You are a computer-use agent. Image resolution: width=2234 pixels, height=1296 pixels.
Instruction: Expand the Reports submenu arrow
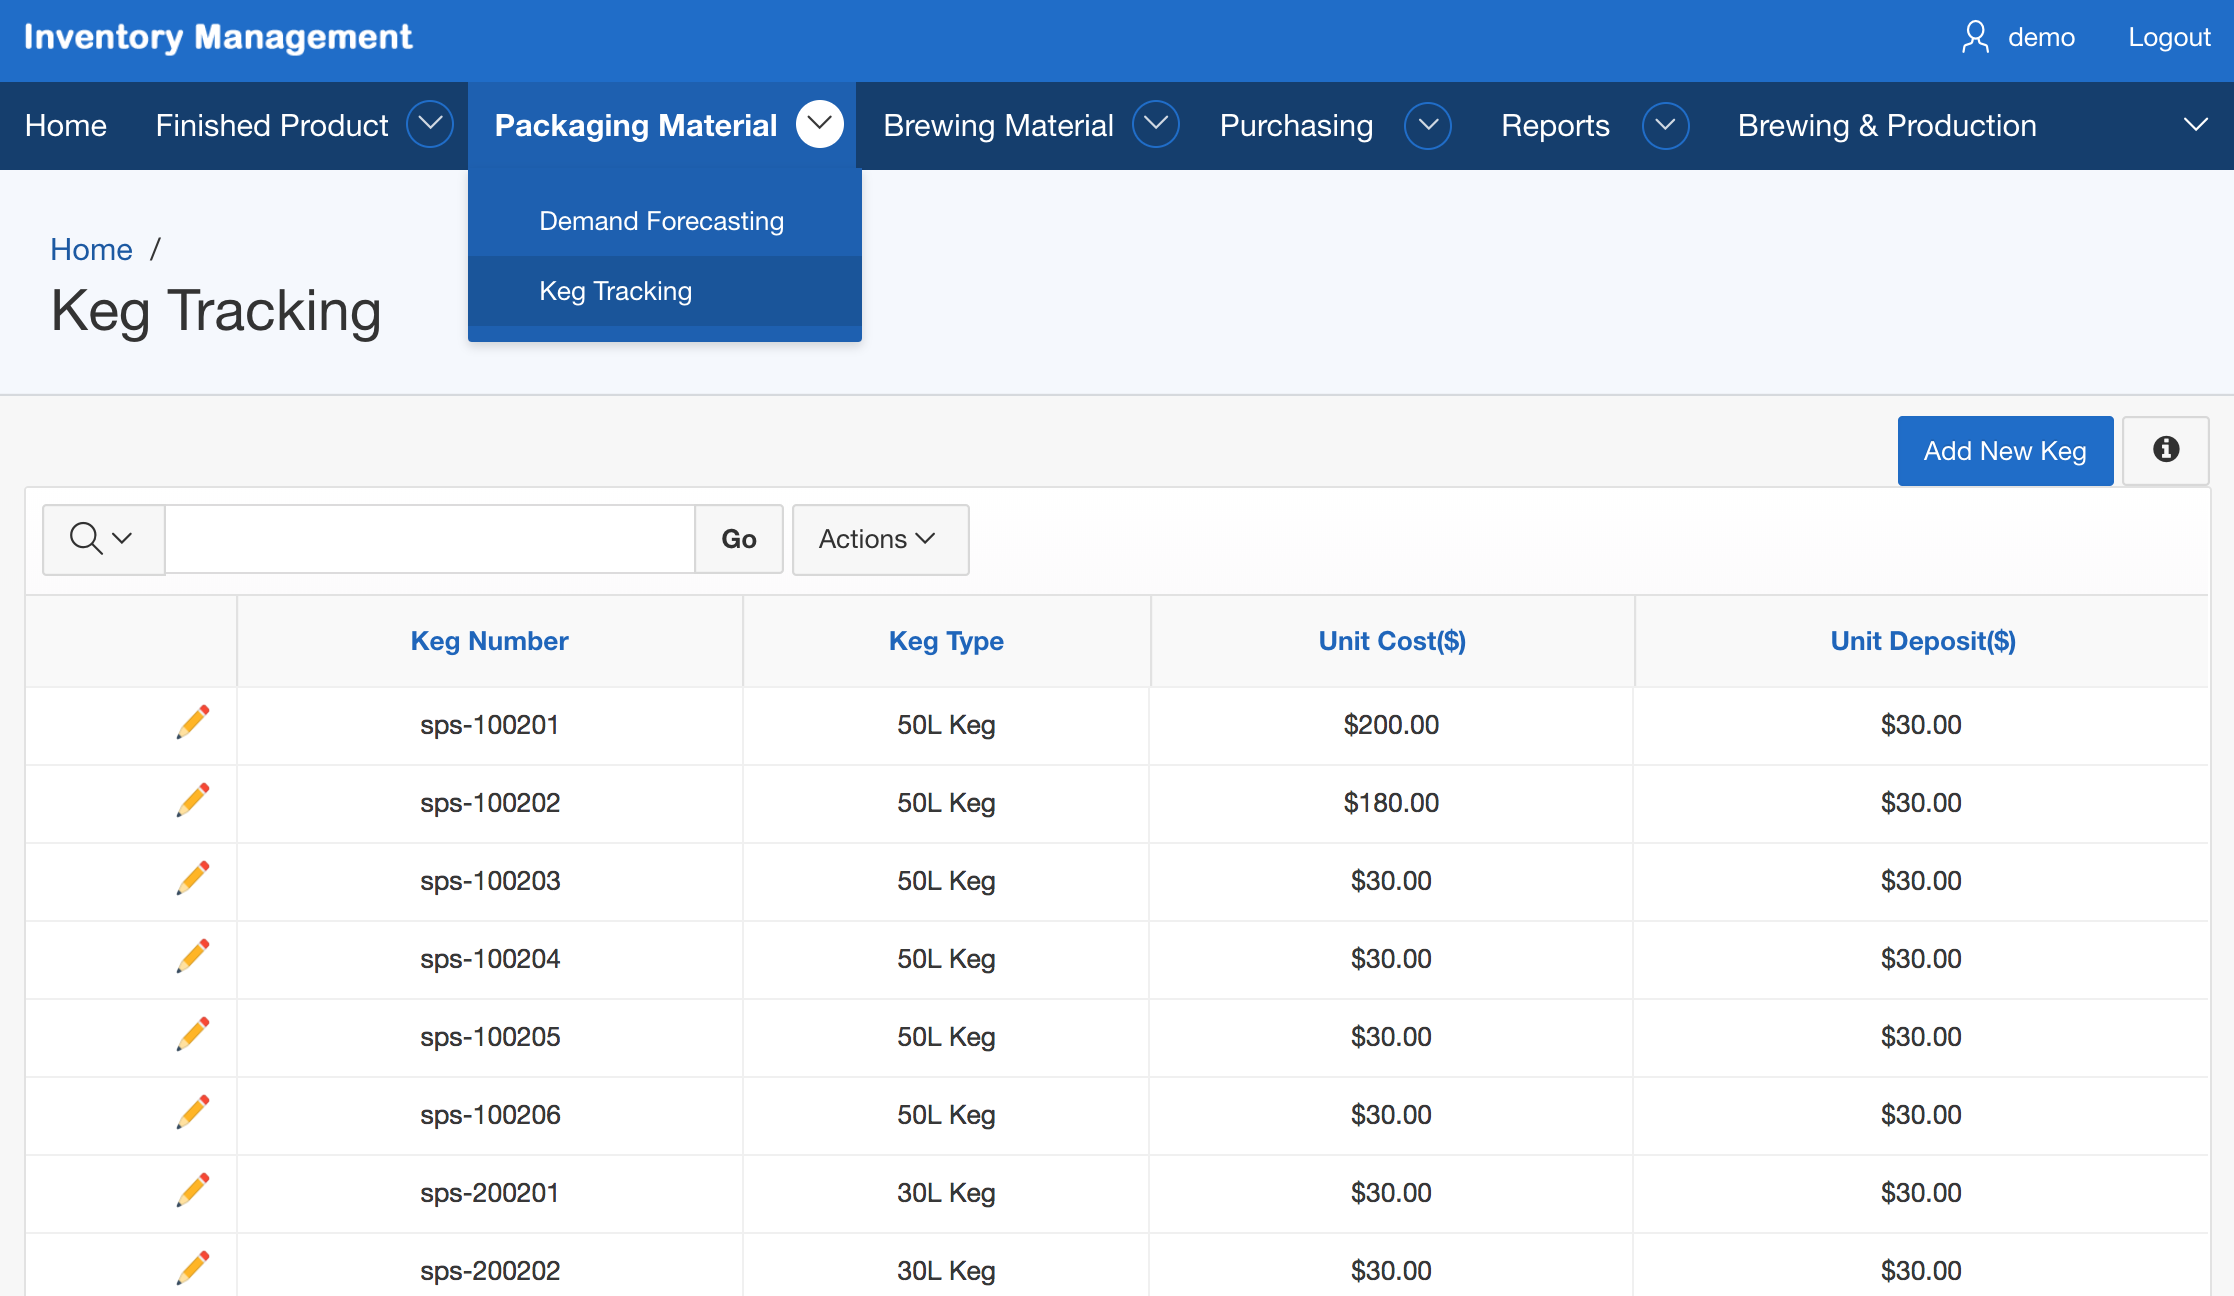1665,125
